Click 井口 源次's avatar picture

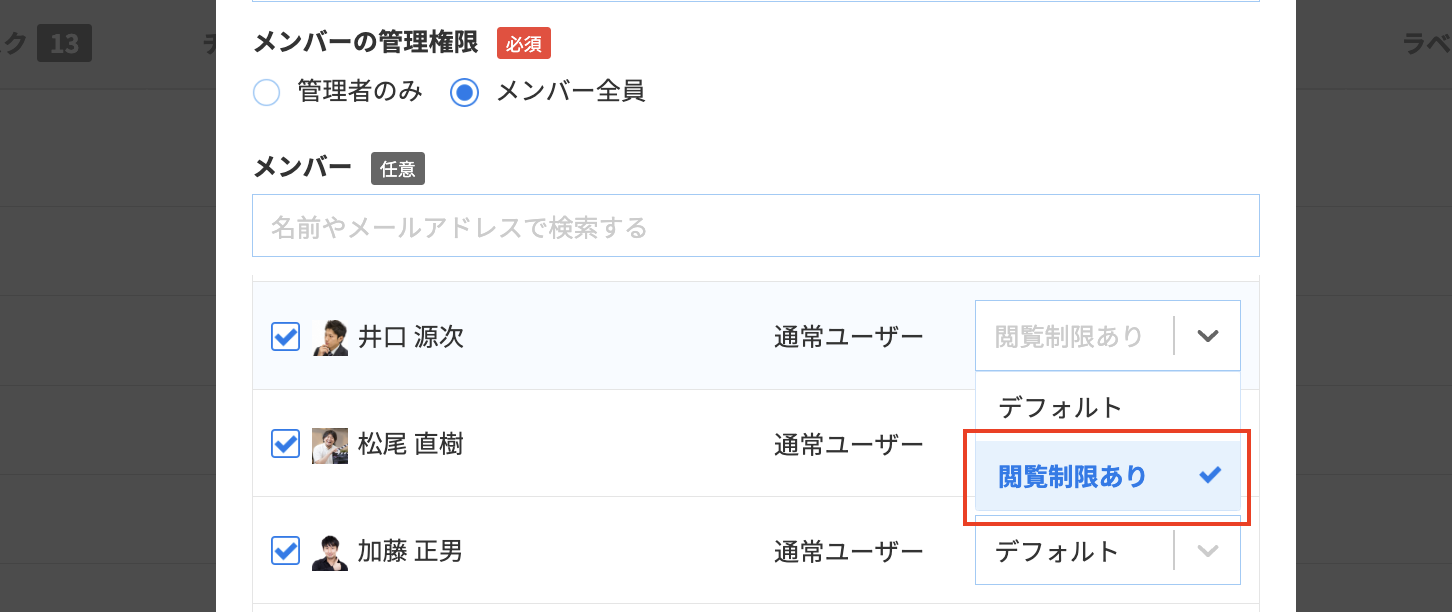tap(330, 338)
